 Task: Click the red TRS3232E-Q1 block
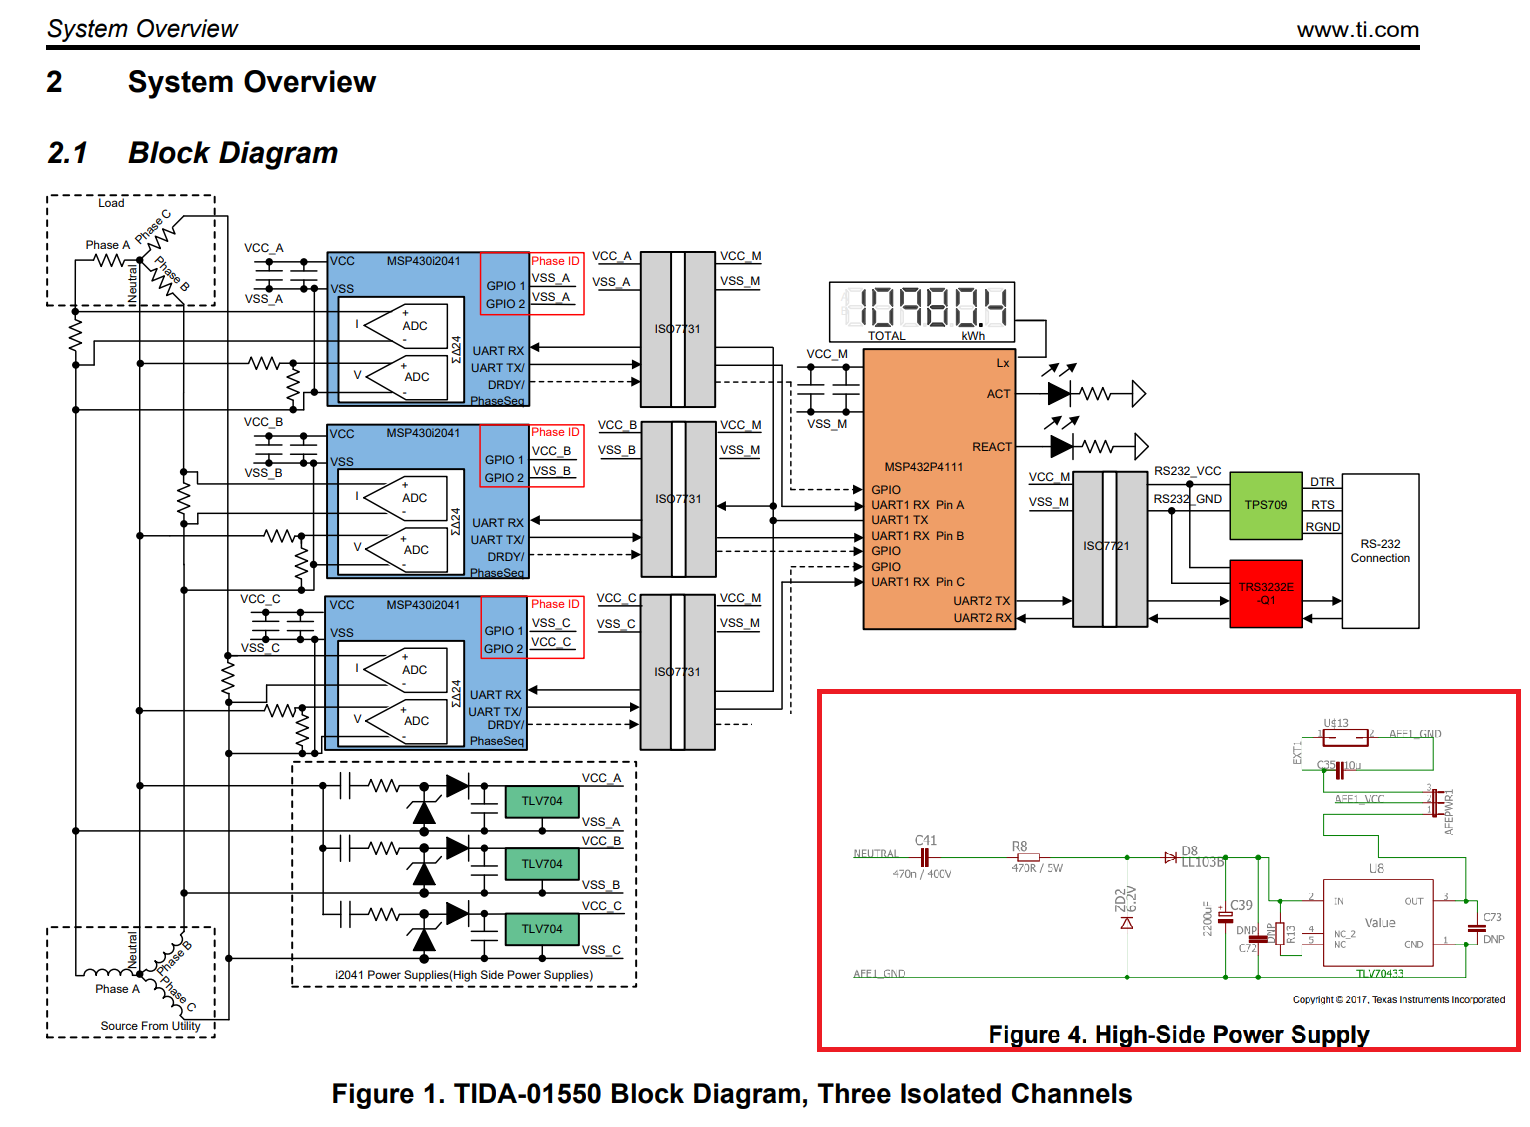coord(1266,594)
